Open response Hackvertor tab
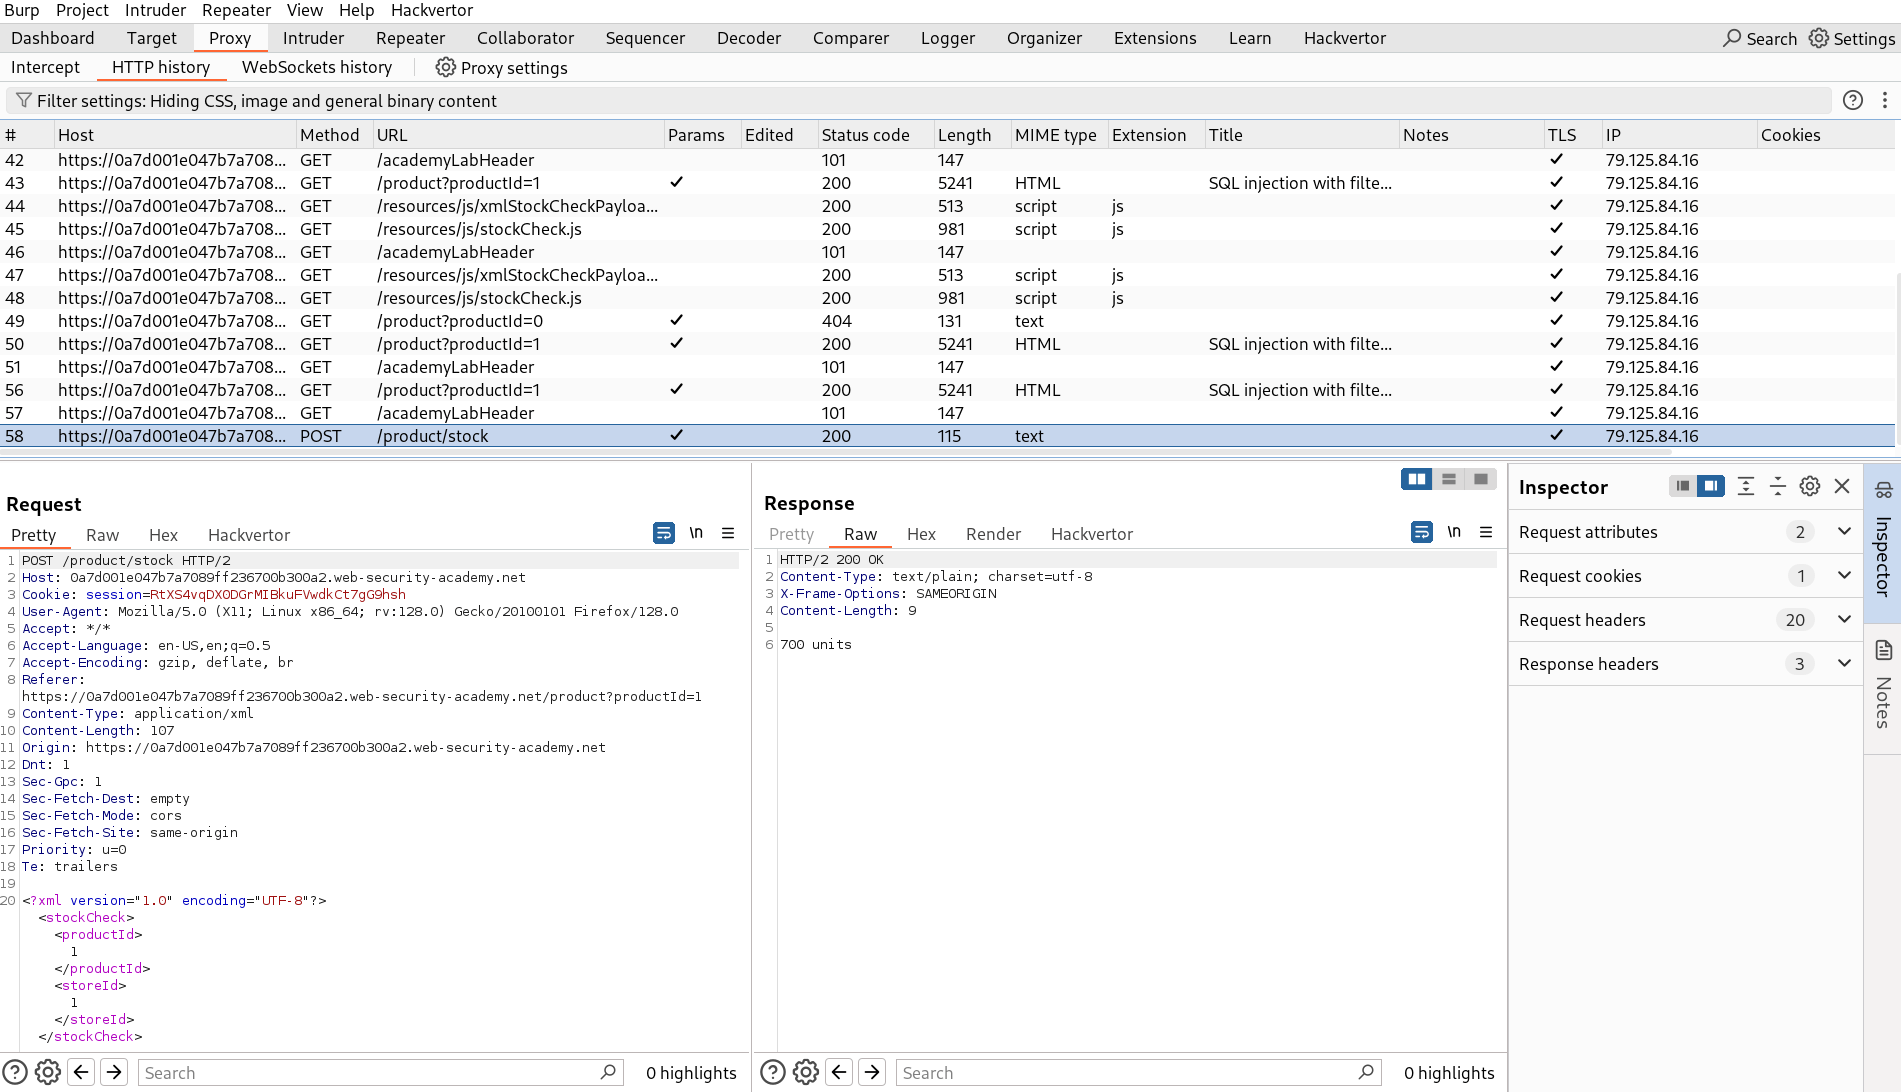 1092,534
